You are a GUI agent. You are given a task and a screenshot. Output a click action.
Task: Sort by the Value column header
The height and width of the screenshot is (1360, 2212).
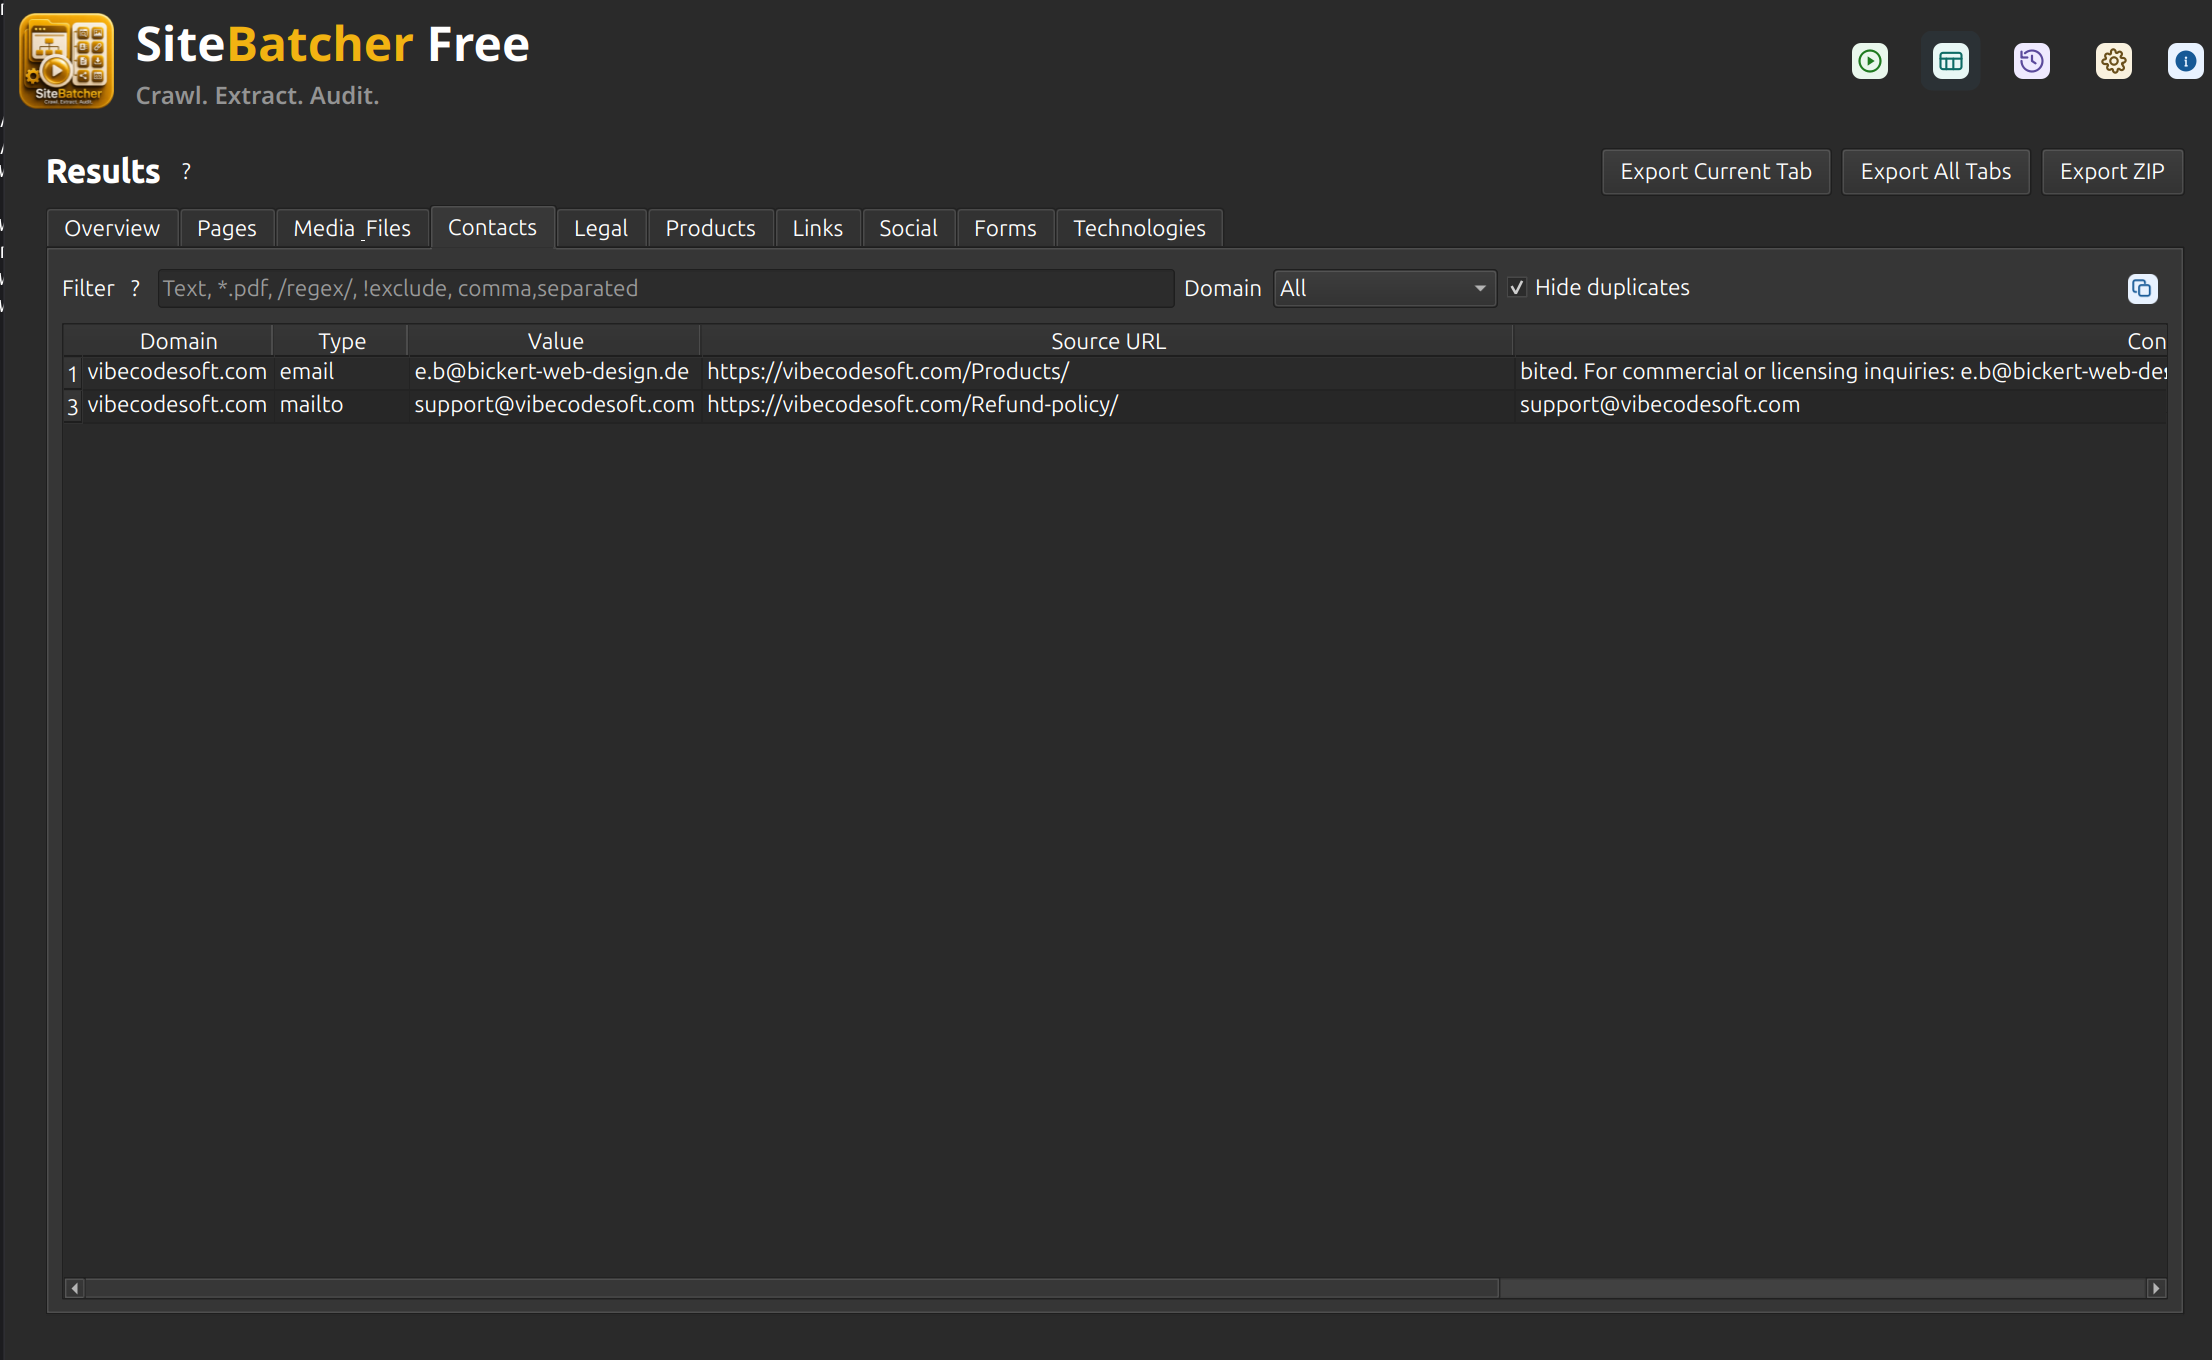(x=555, y=341)
